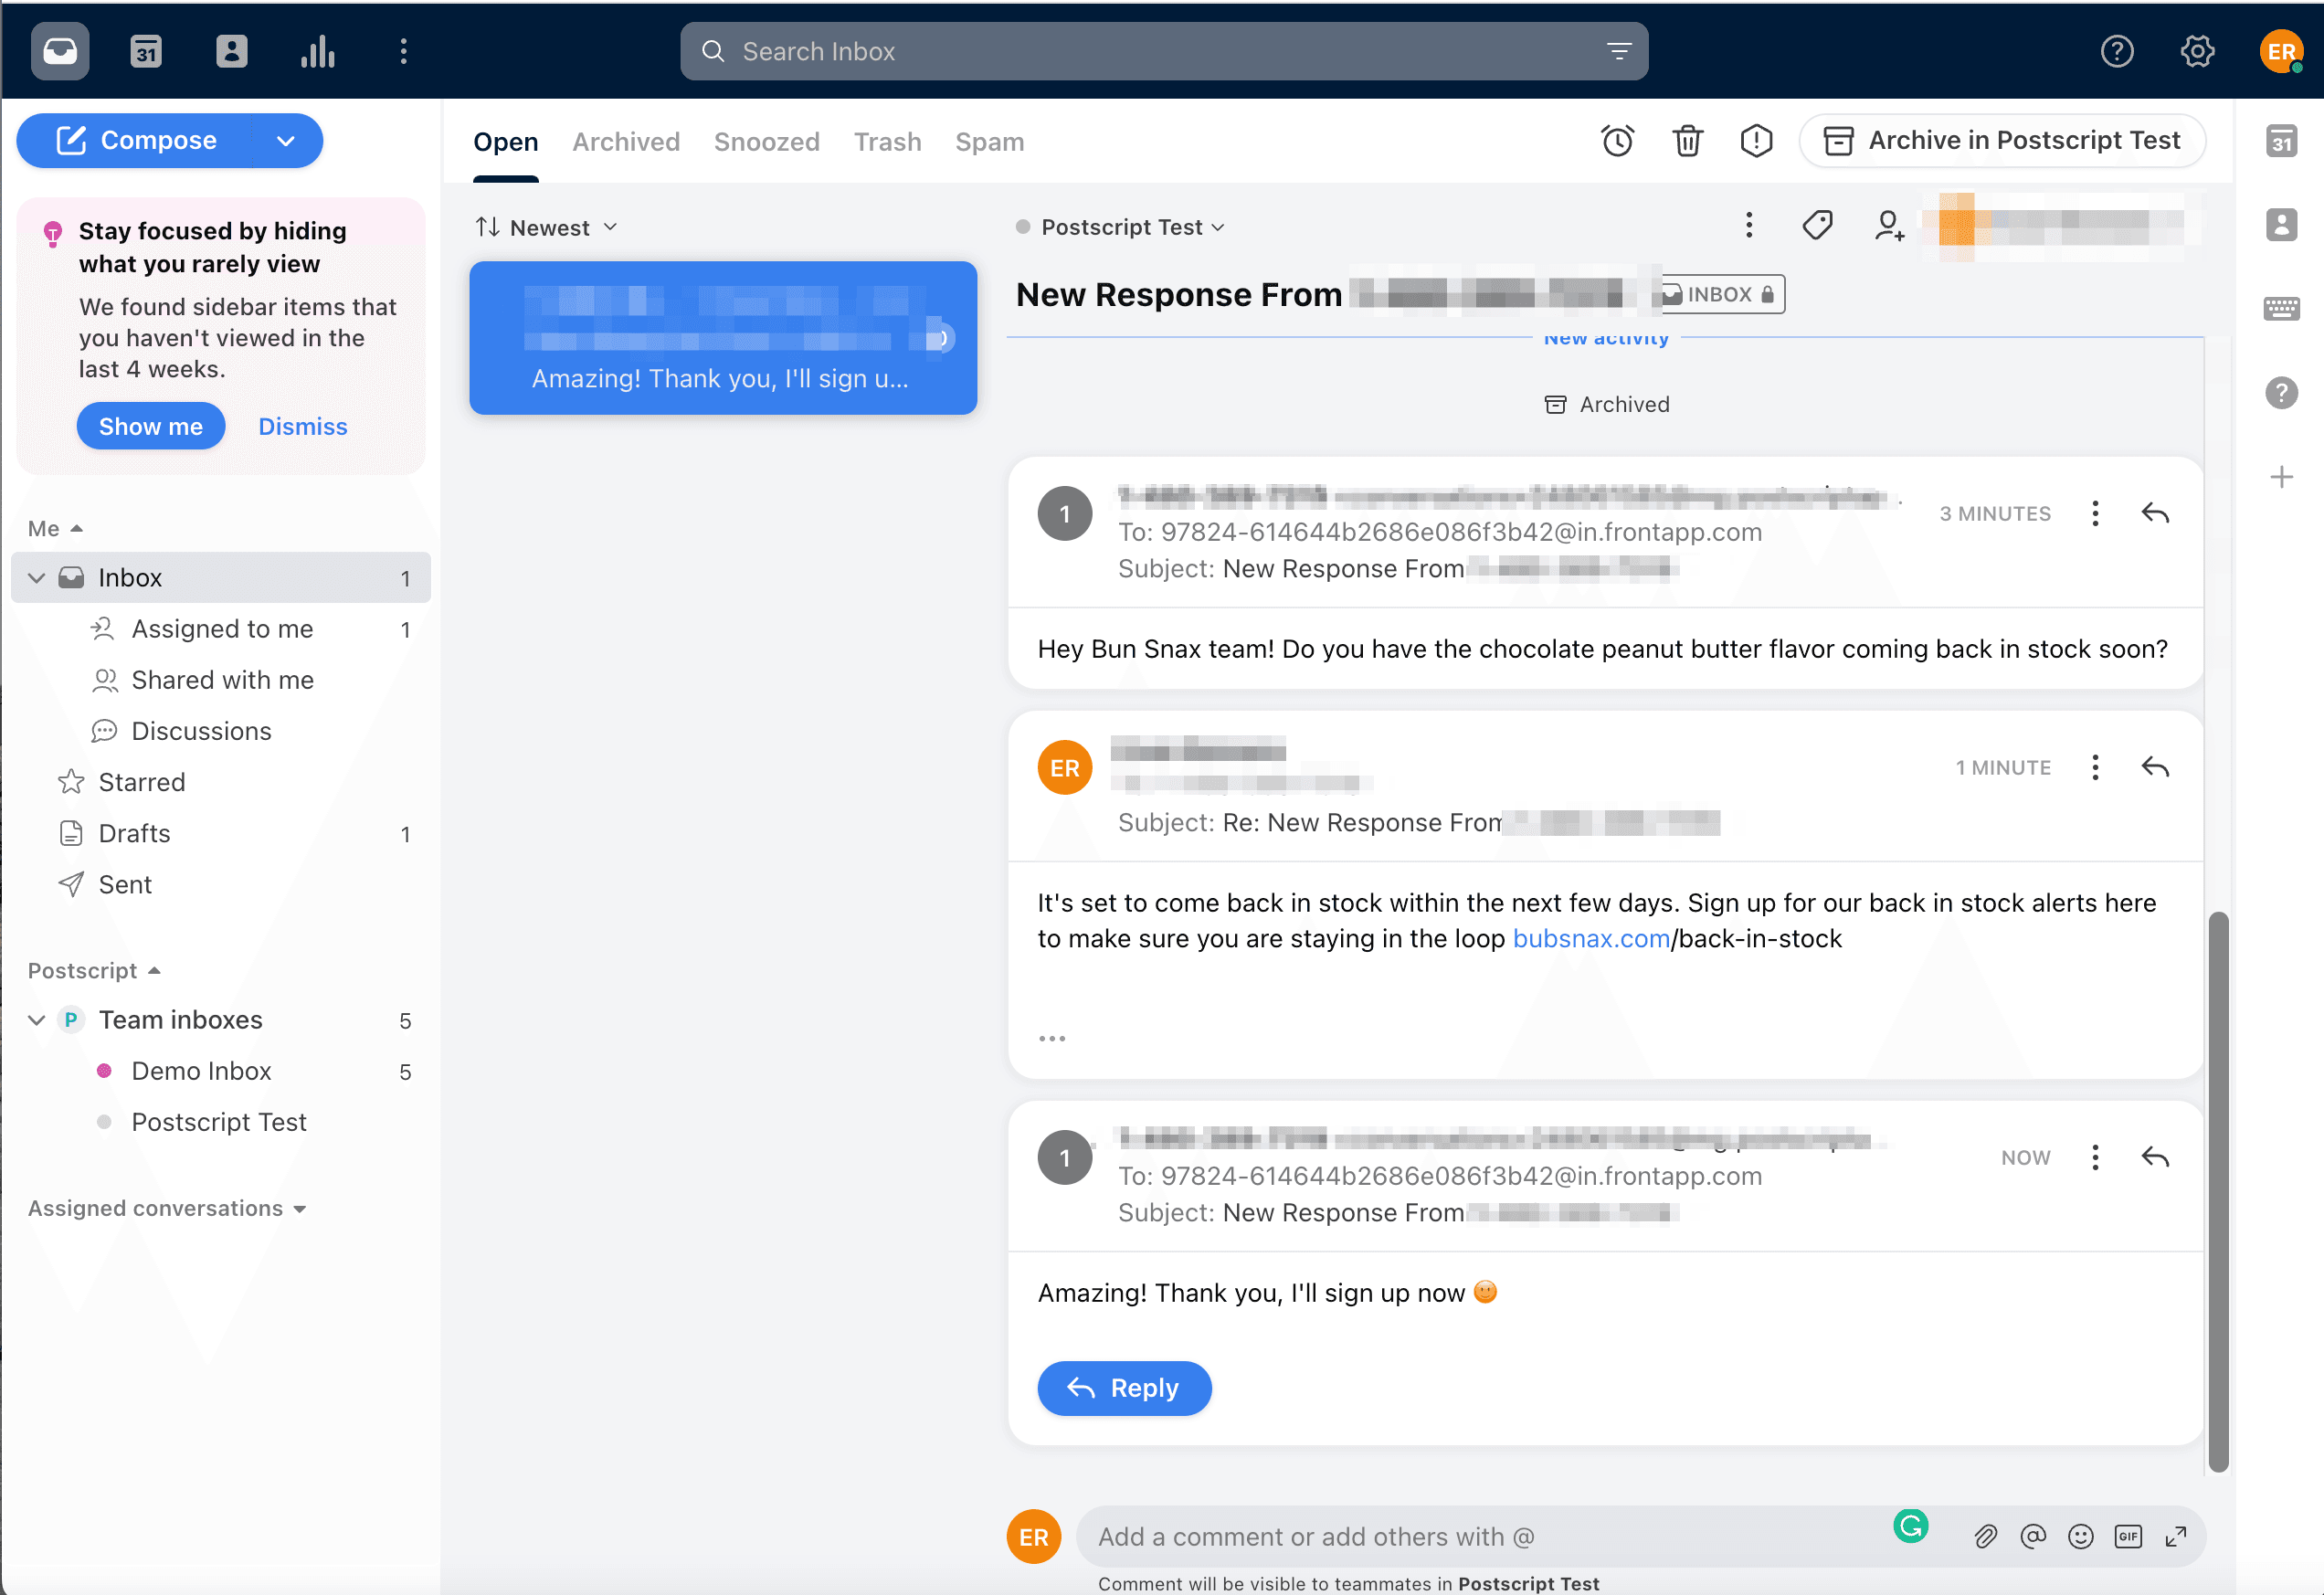
Task: Switch to the Snoozed tab
Action: point(766,142)
